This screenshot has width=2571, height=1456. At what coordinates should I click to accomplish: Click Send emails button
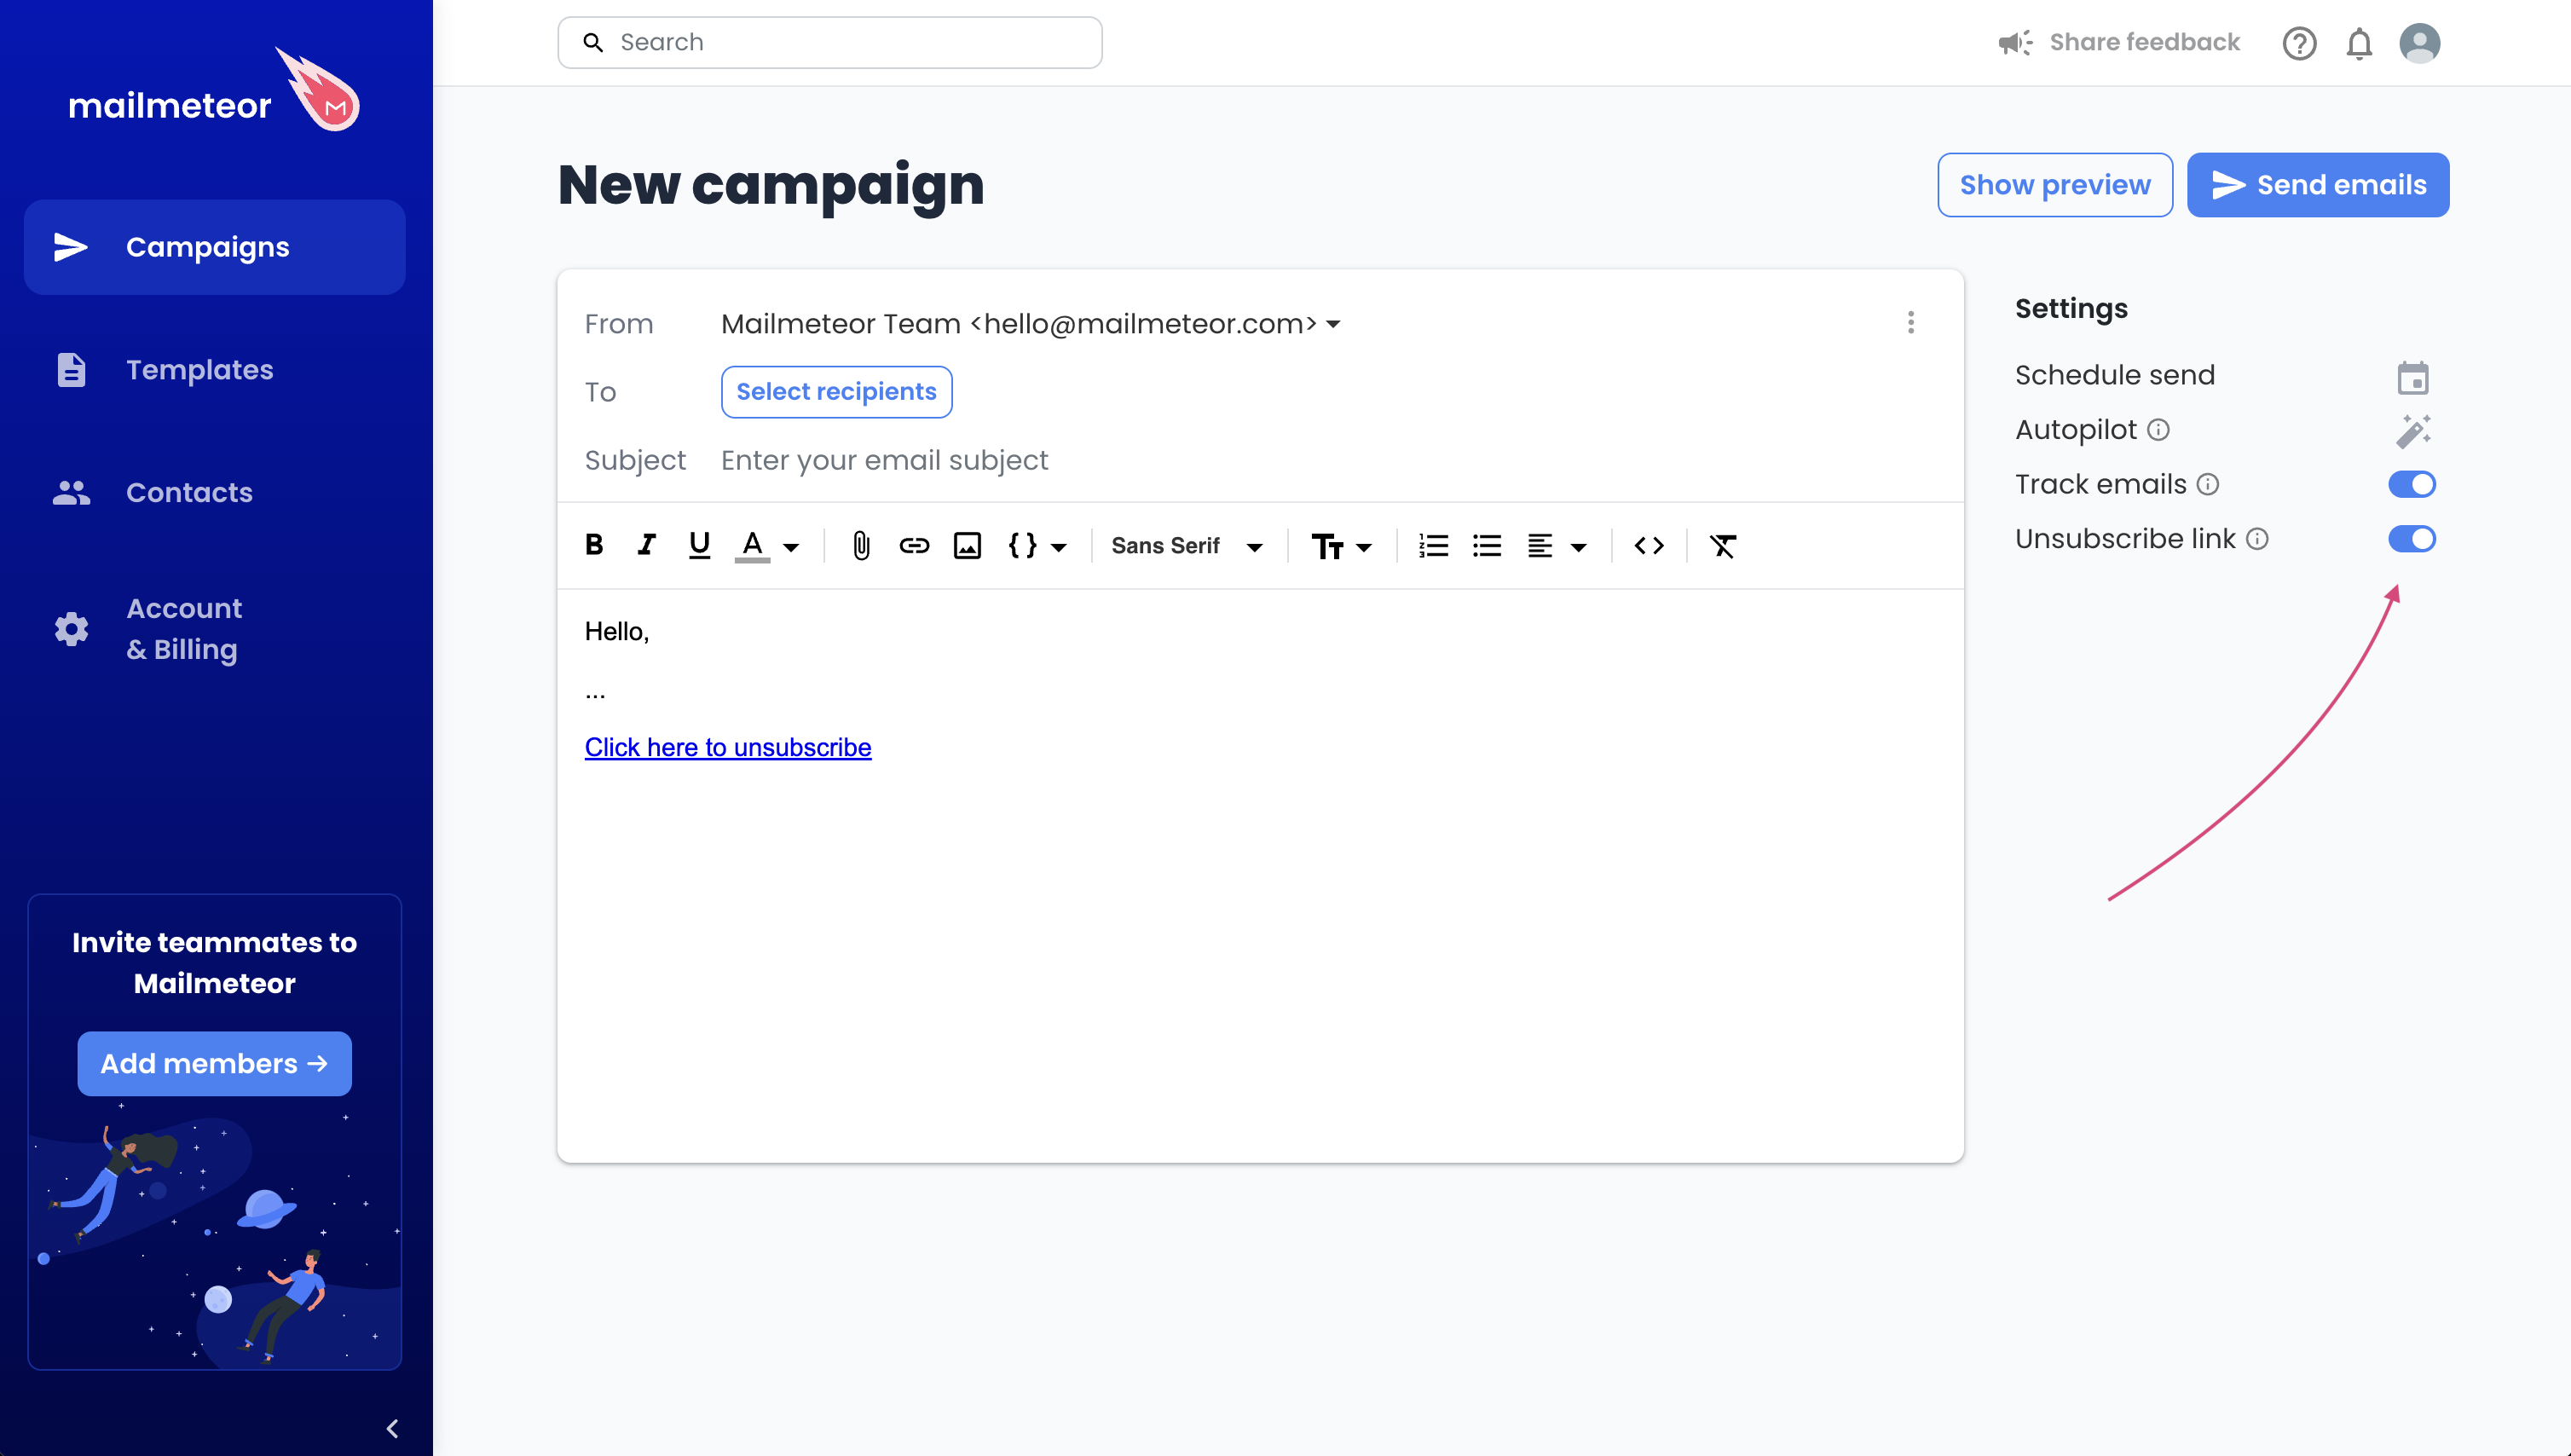pyautogui.click(x=2318, y=185)
